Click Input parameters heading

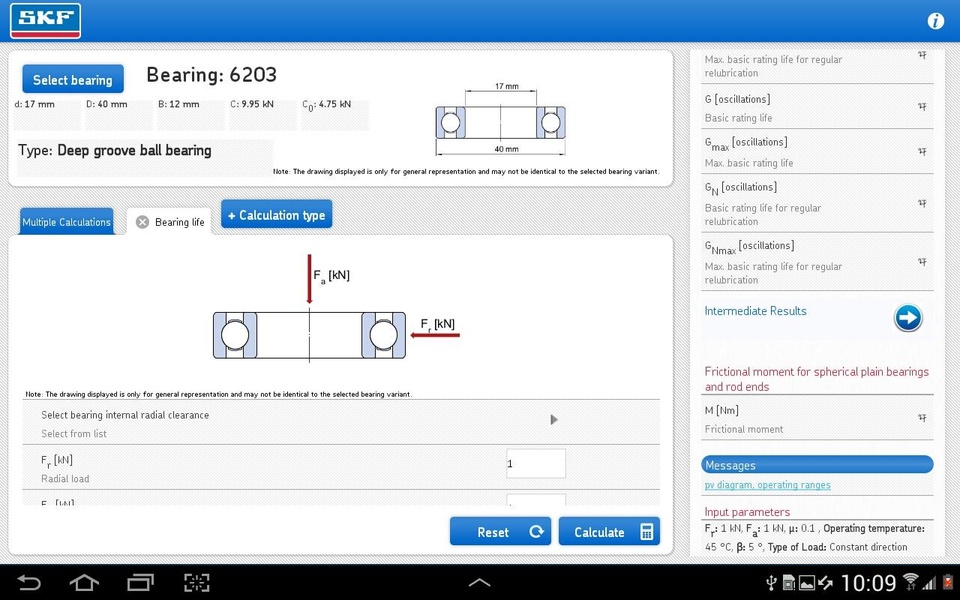tap(747, 512)
